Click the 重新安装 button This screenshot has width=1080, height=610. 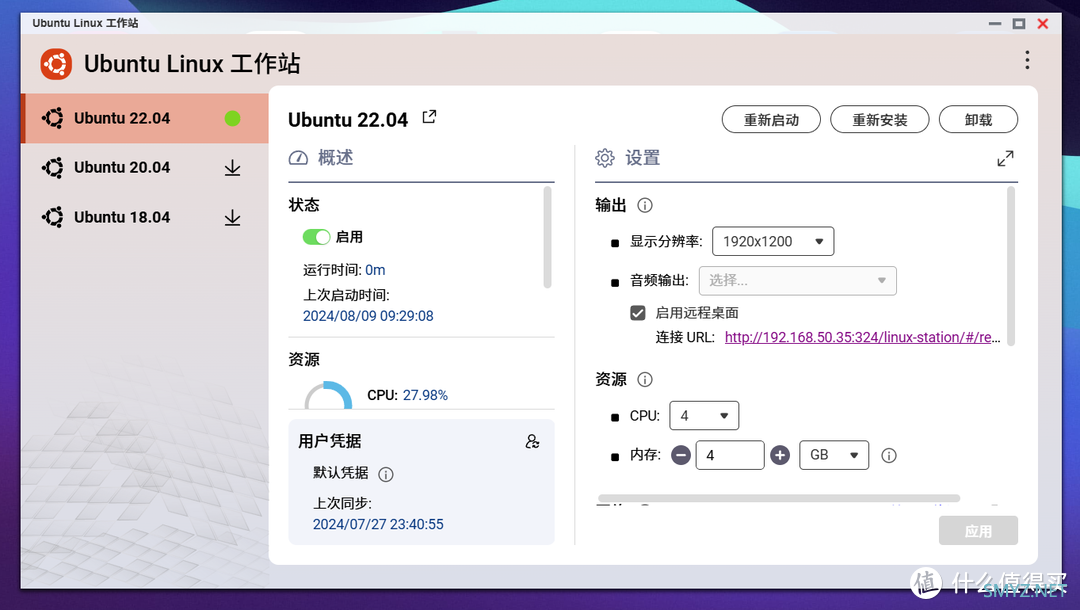coord(880,120)
